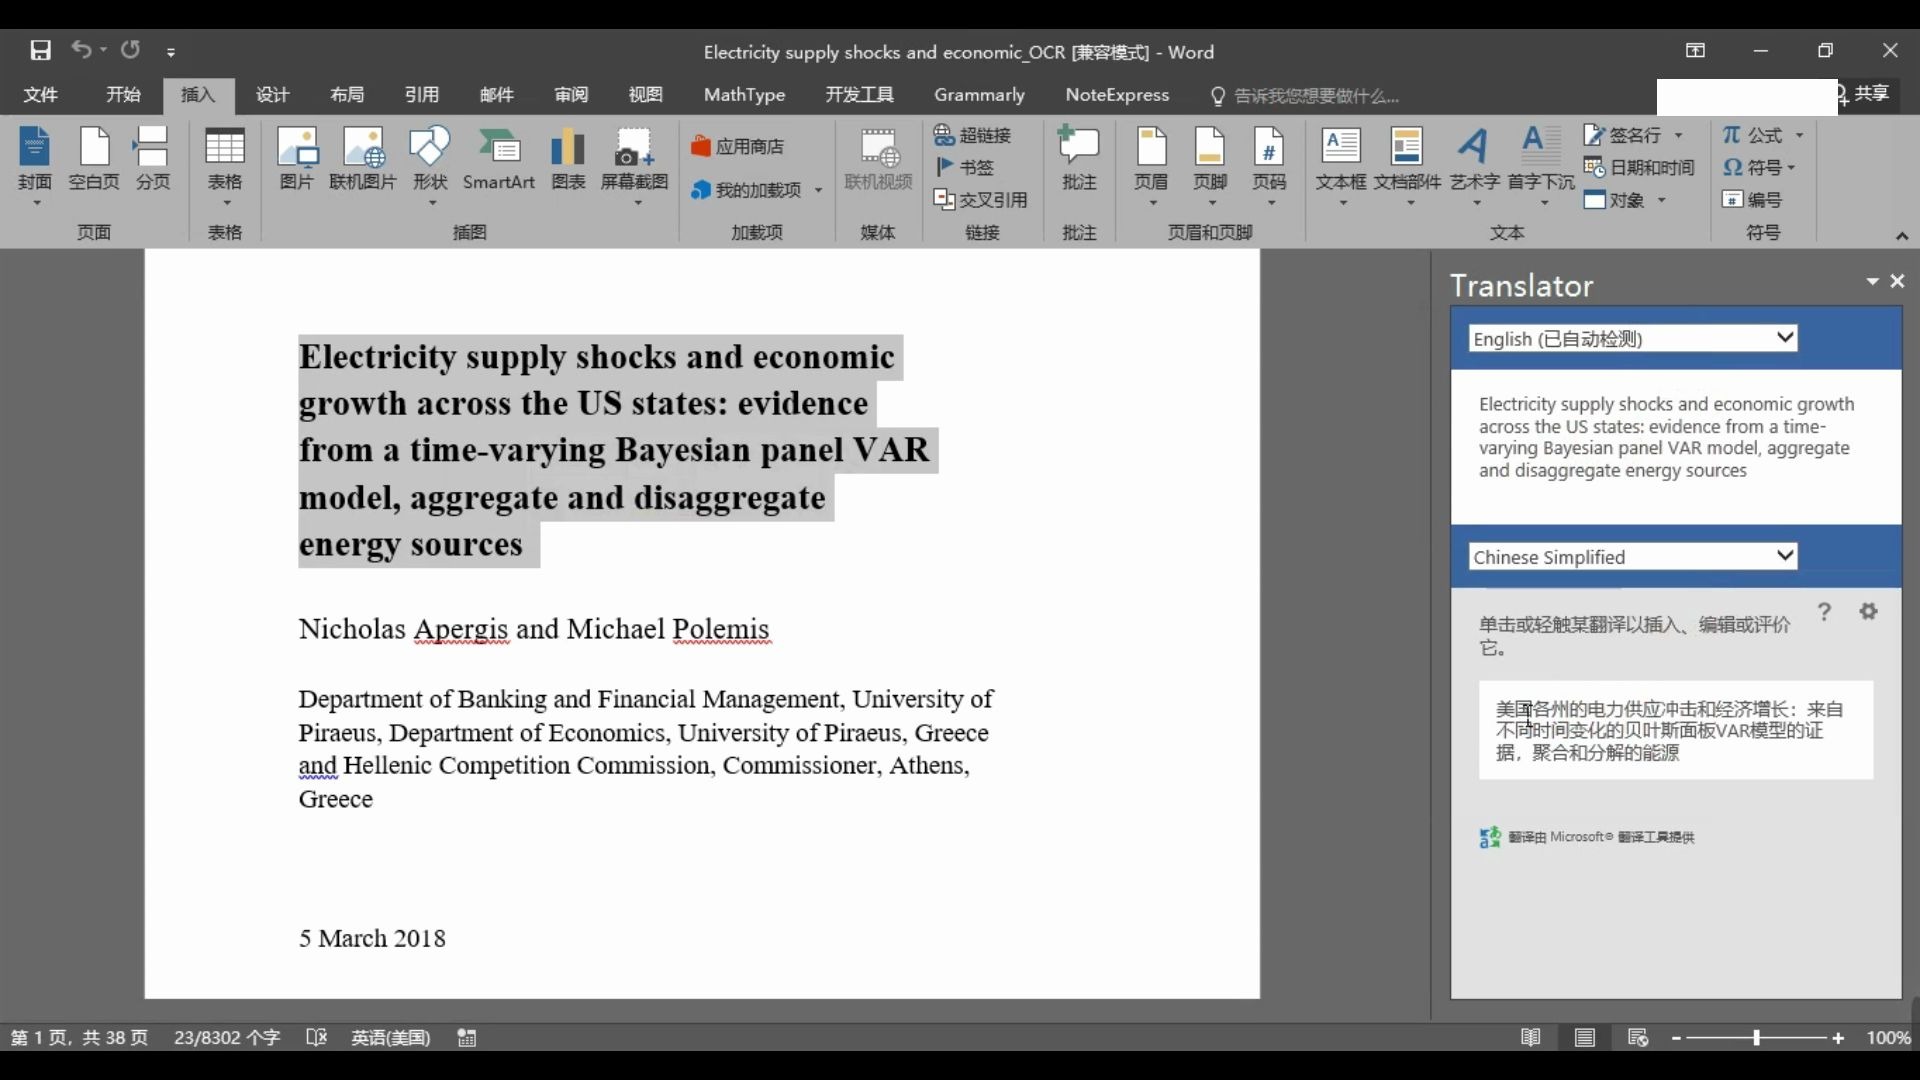Viewport: 1920px width, 1080px height.
Task: Open the 设计 ribbon tab
Action: pyautogui.click(x=272, y=95)
